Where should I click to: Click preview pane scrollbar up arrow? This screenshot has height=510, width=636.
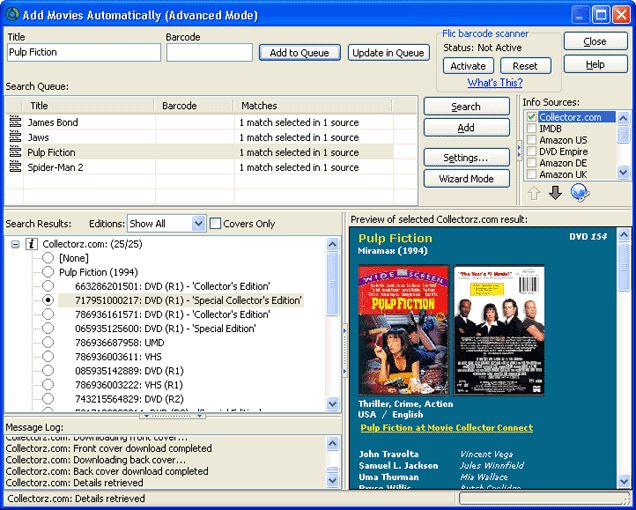tap(624, 236)
